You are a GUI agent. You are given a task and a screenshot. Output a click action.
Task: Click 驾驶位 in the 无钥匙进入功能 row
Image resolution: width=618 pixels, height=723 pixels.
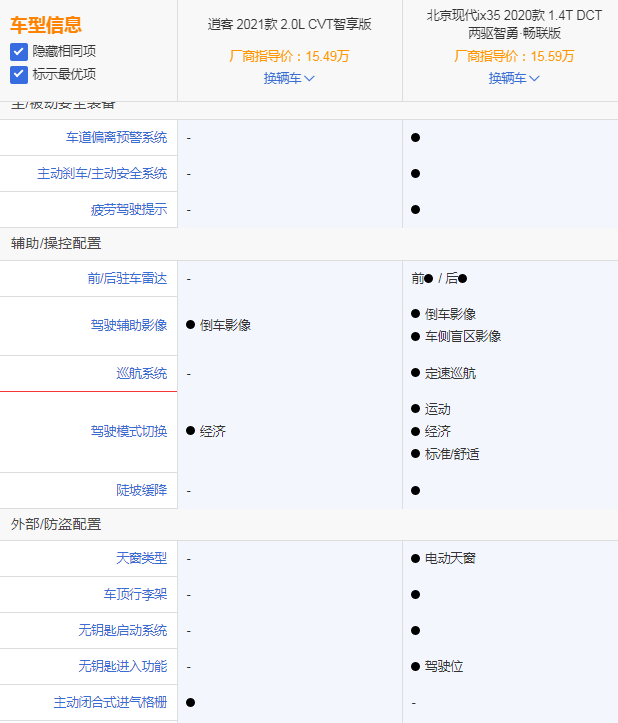444,666
